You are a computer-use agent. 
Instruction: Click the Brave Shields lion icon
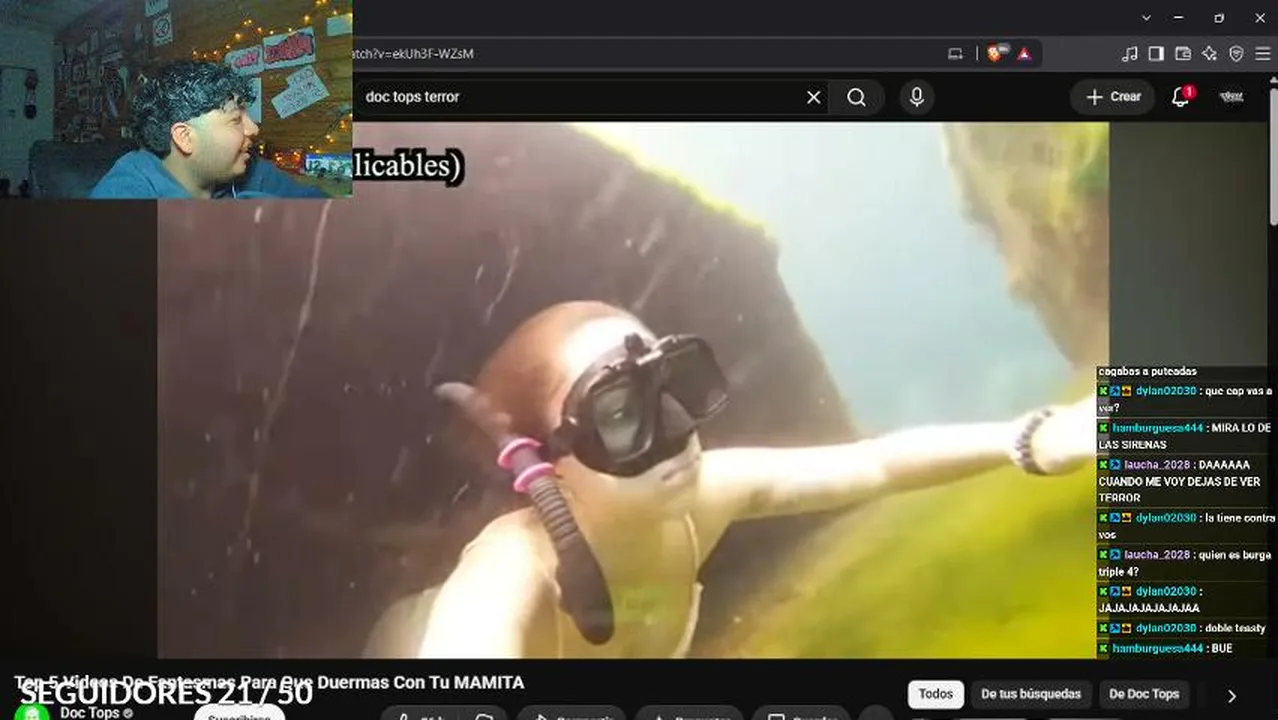click(995, 54)
